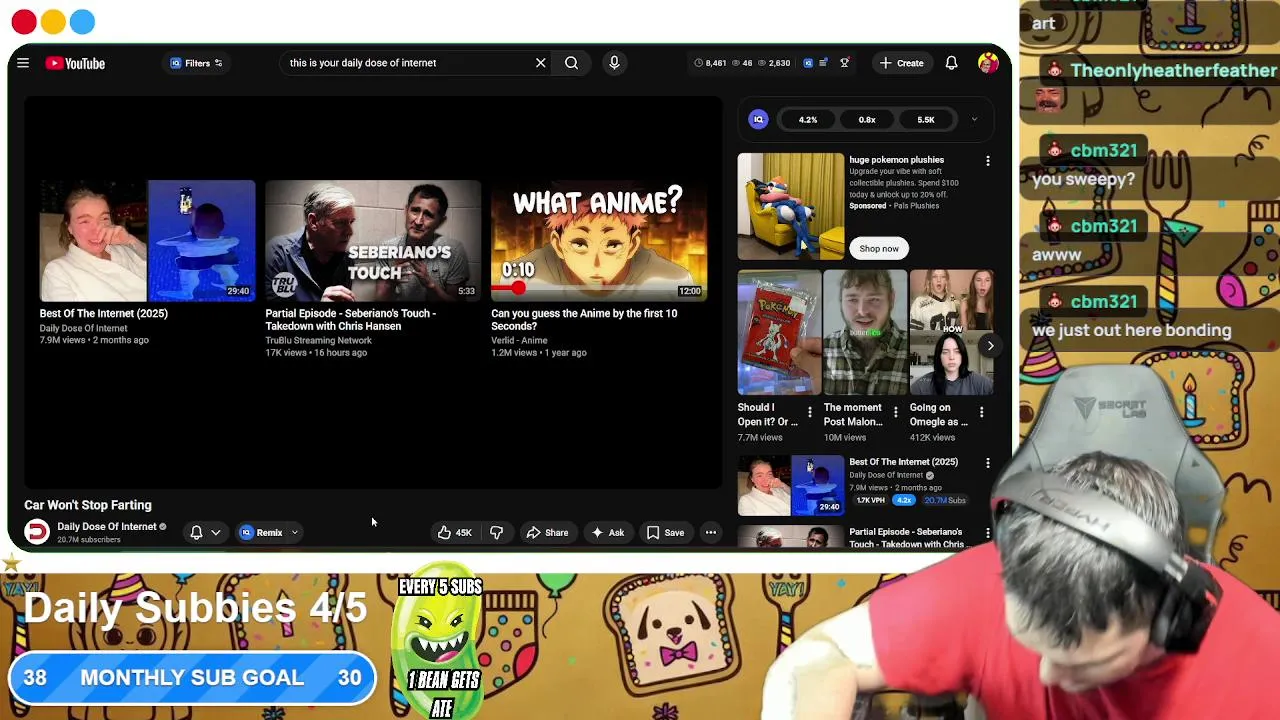Open Seberiano's Touch end-screen thumbnail
Viewport: 1280px width, 720px height.
click(373, 240)
